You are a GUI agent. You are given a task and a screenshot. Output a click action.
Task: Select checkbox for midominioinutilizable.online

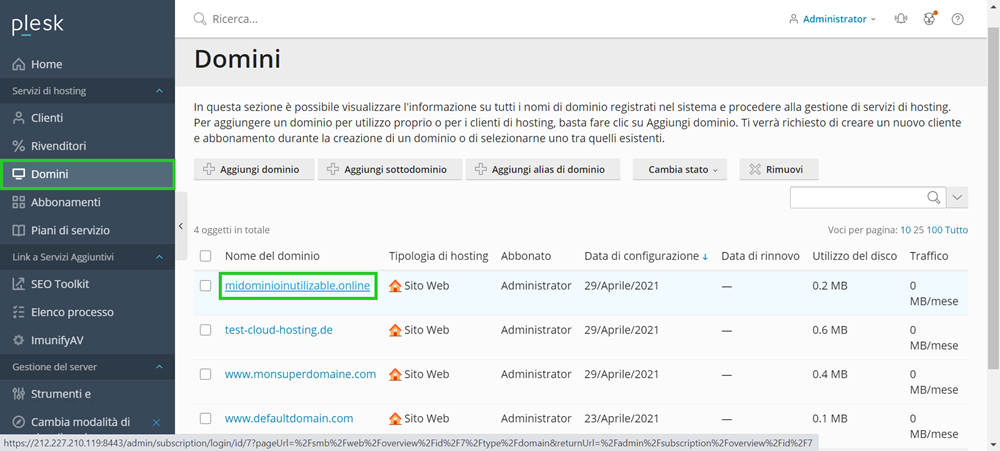(205, 286)
